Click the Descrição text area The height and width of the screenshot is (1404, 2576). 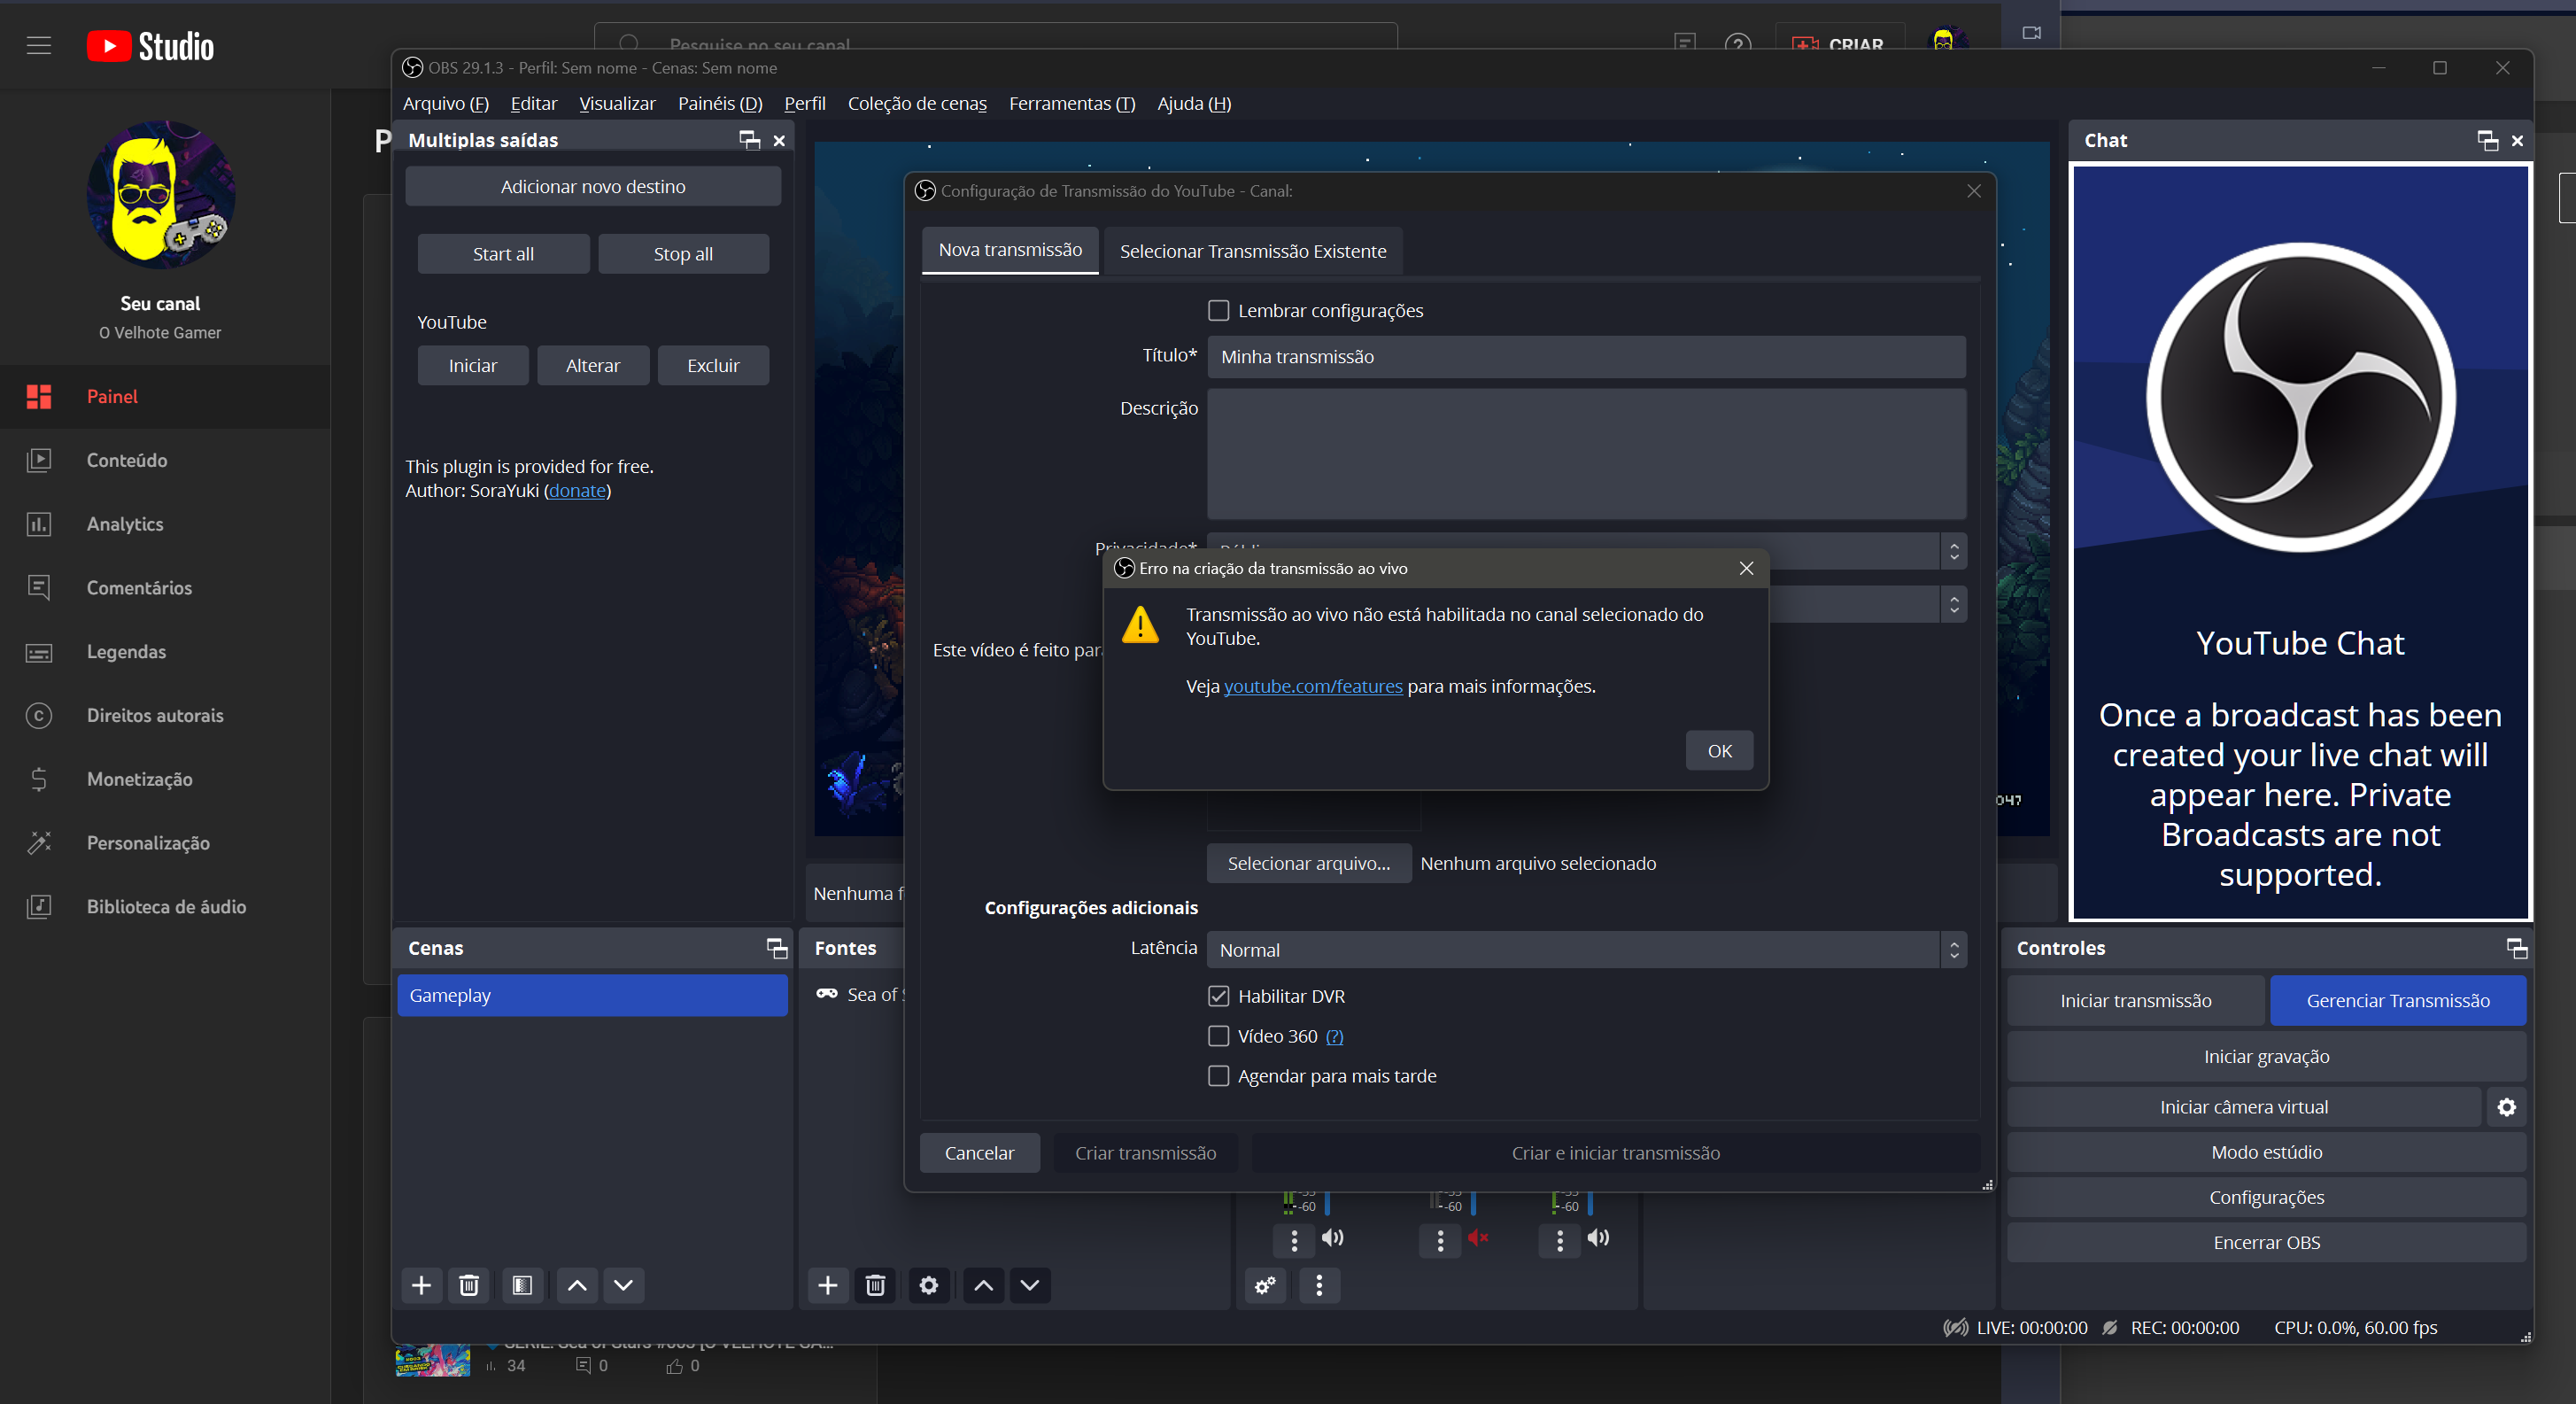coord(1587,454)
